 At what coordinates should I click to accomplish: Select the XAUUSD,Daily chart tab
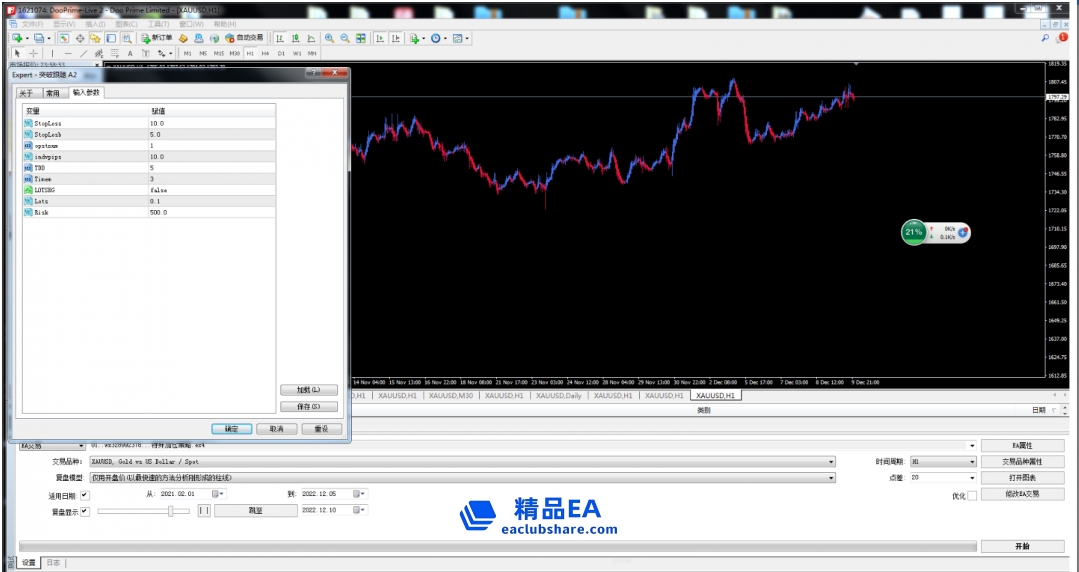(x=558, y=396)
